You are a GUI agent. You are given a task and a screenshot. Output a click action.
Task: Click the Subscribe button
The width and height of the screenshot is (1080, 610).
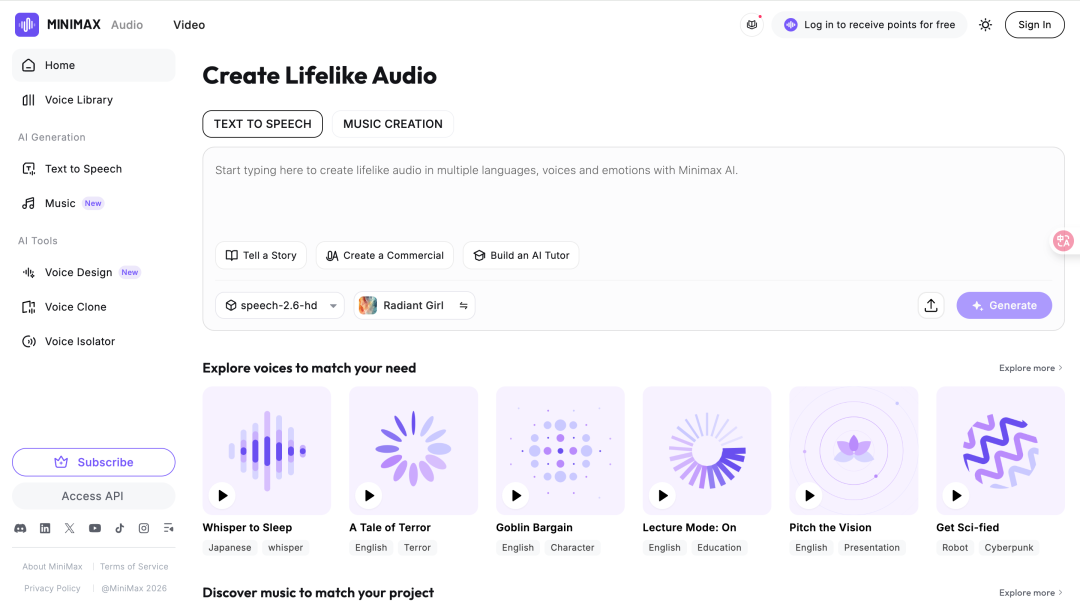click(94, 462)
